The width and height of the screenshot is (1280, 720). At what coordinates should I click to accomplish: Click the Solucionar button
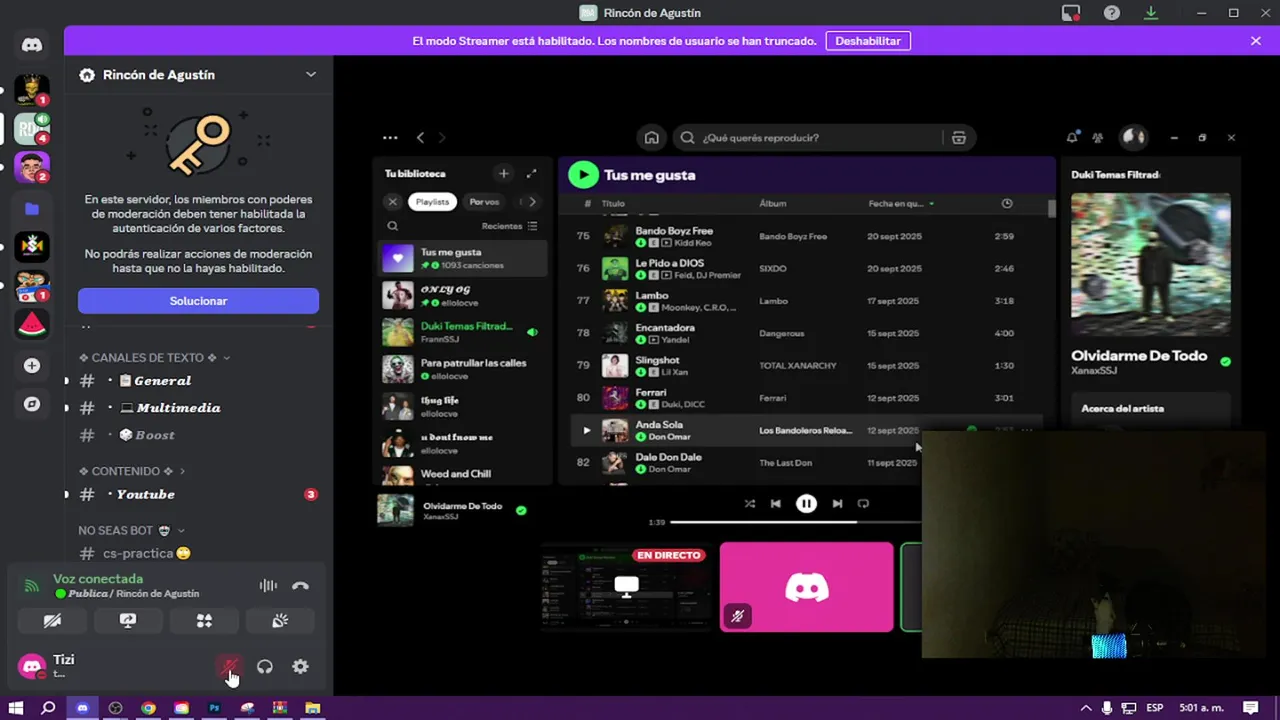pos(198,301)
